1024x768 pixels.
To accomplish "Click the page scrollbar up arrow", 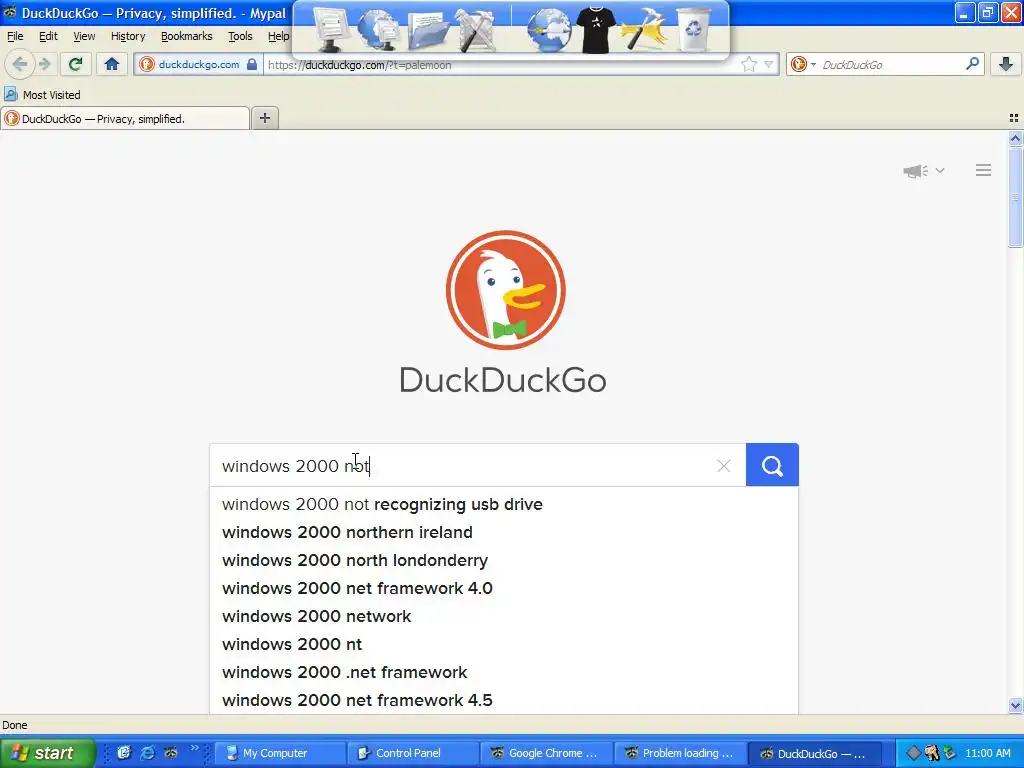I will (x=1015, y=138).
